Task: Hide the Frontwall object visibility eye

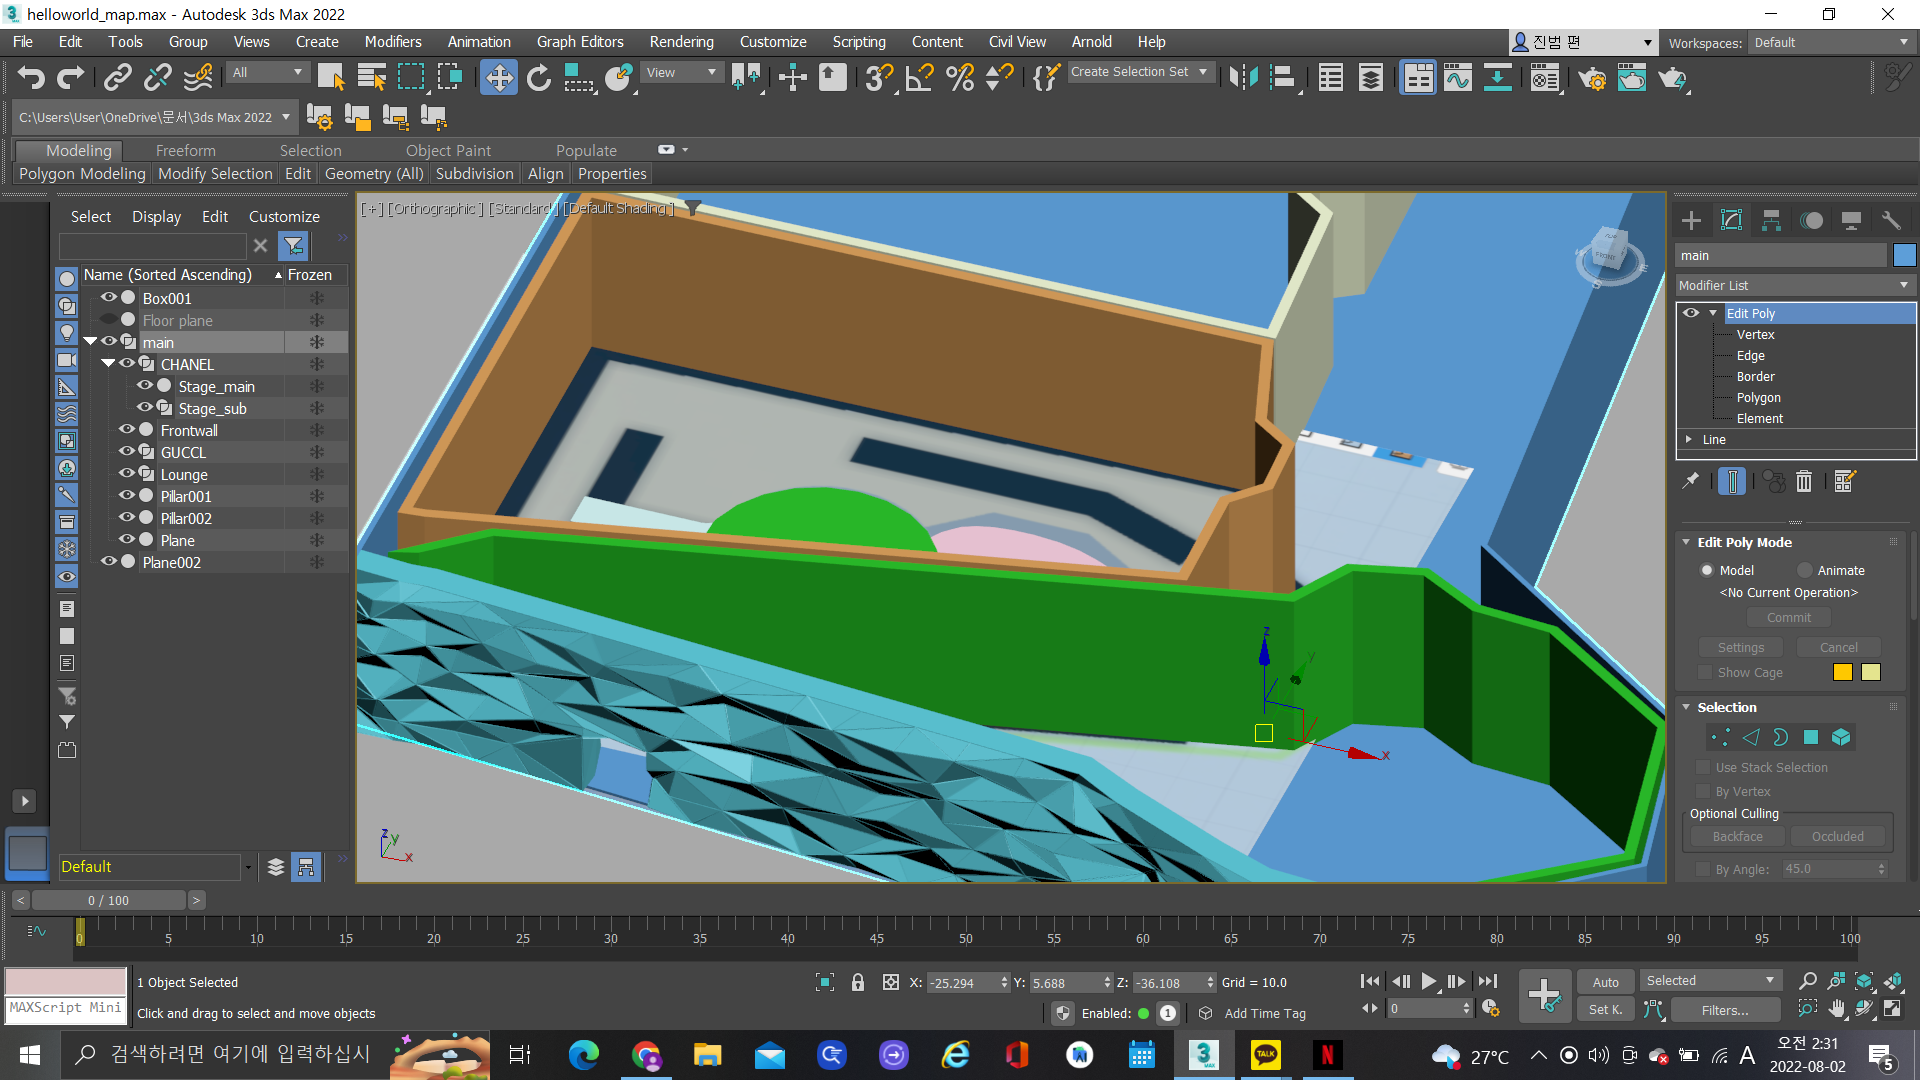Action: coord(127,430)
